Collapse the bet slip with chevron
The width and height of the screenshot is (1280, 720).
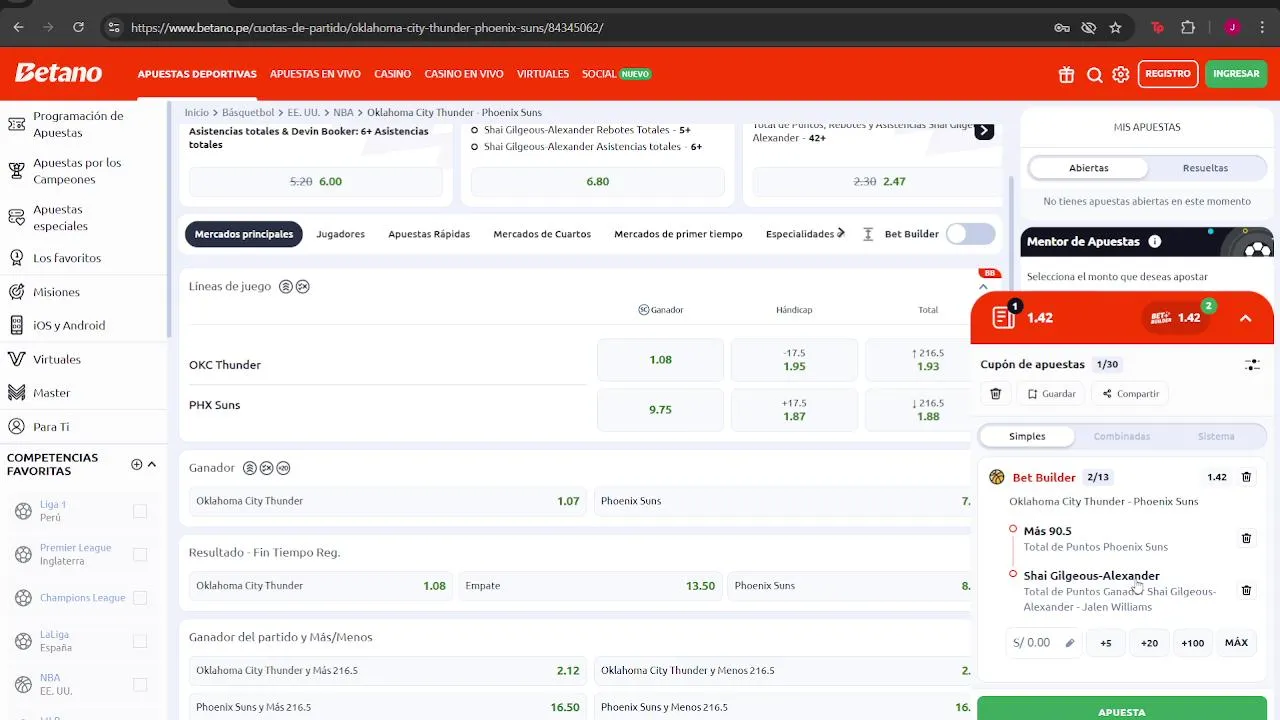point(1245,318)
